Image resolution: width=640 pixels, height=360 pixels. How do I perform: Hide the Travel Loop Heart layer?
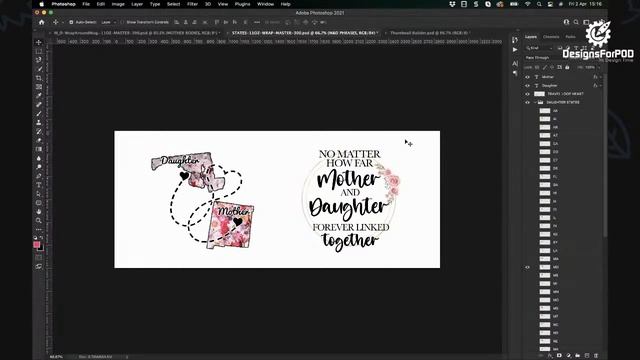coord(527,94)
